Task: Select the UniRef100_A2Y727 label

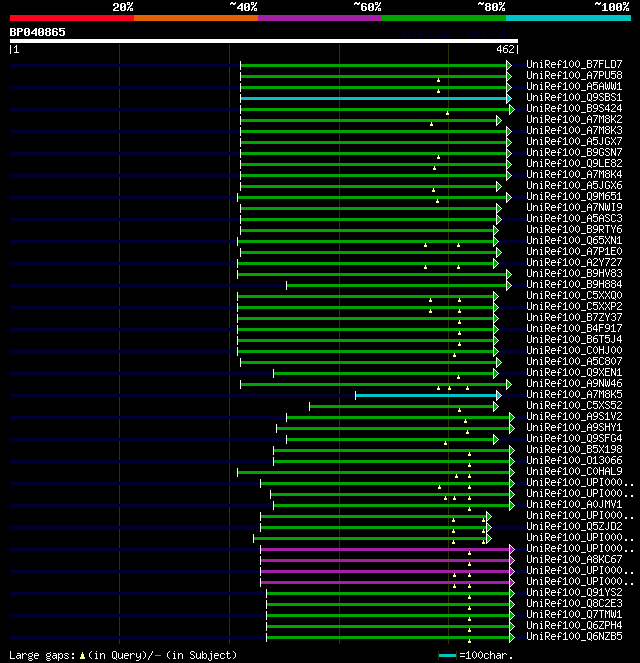Action: tap(574, 262)
